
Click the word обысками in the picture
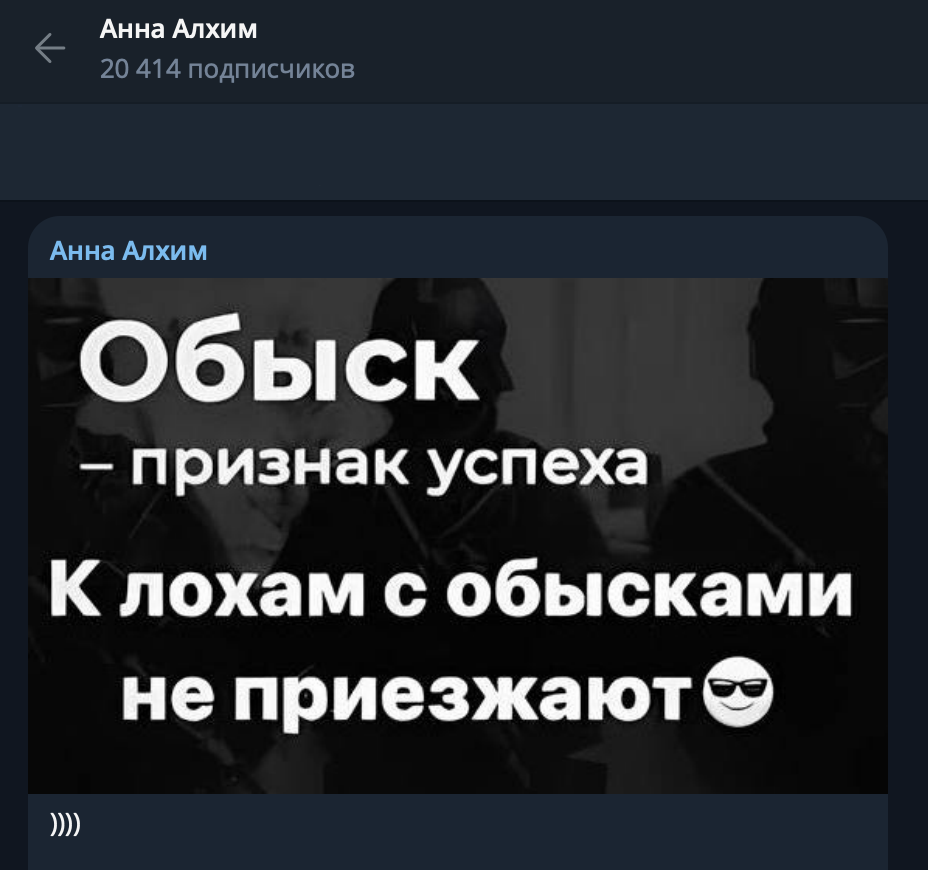[649, 591]
